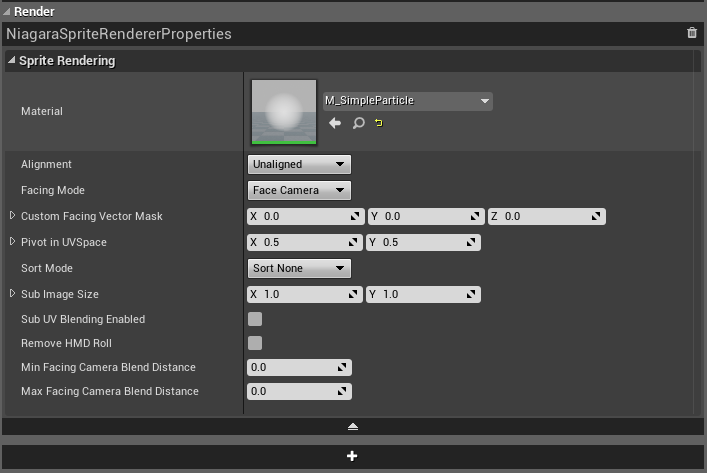This screenshot has width=707, height=473.
Task: Open the Alignment Unaligned dropdown
Action: click(299, 164)
